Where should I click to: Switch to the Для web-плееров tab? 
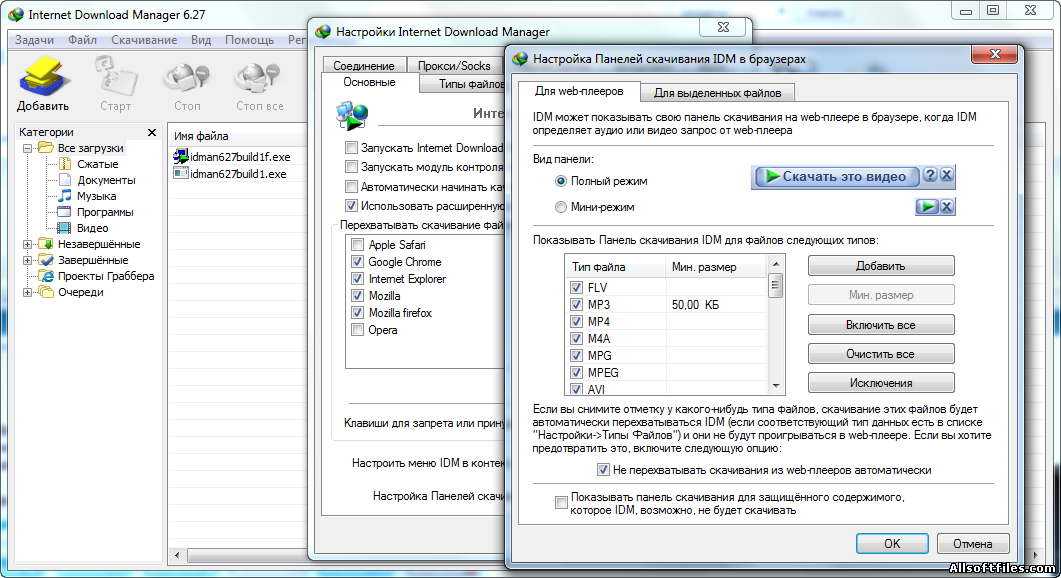579,91
